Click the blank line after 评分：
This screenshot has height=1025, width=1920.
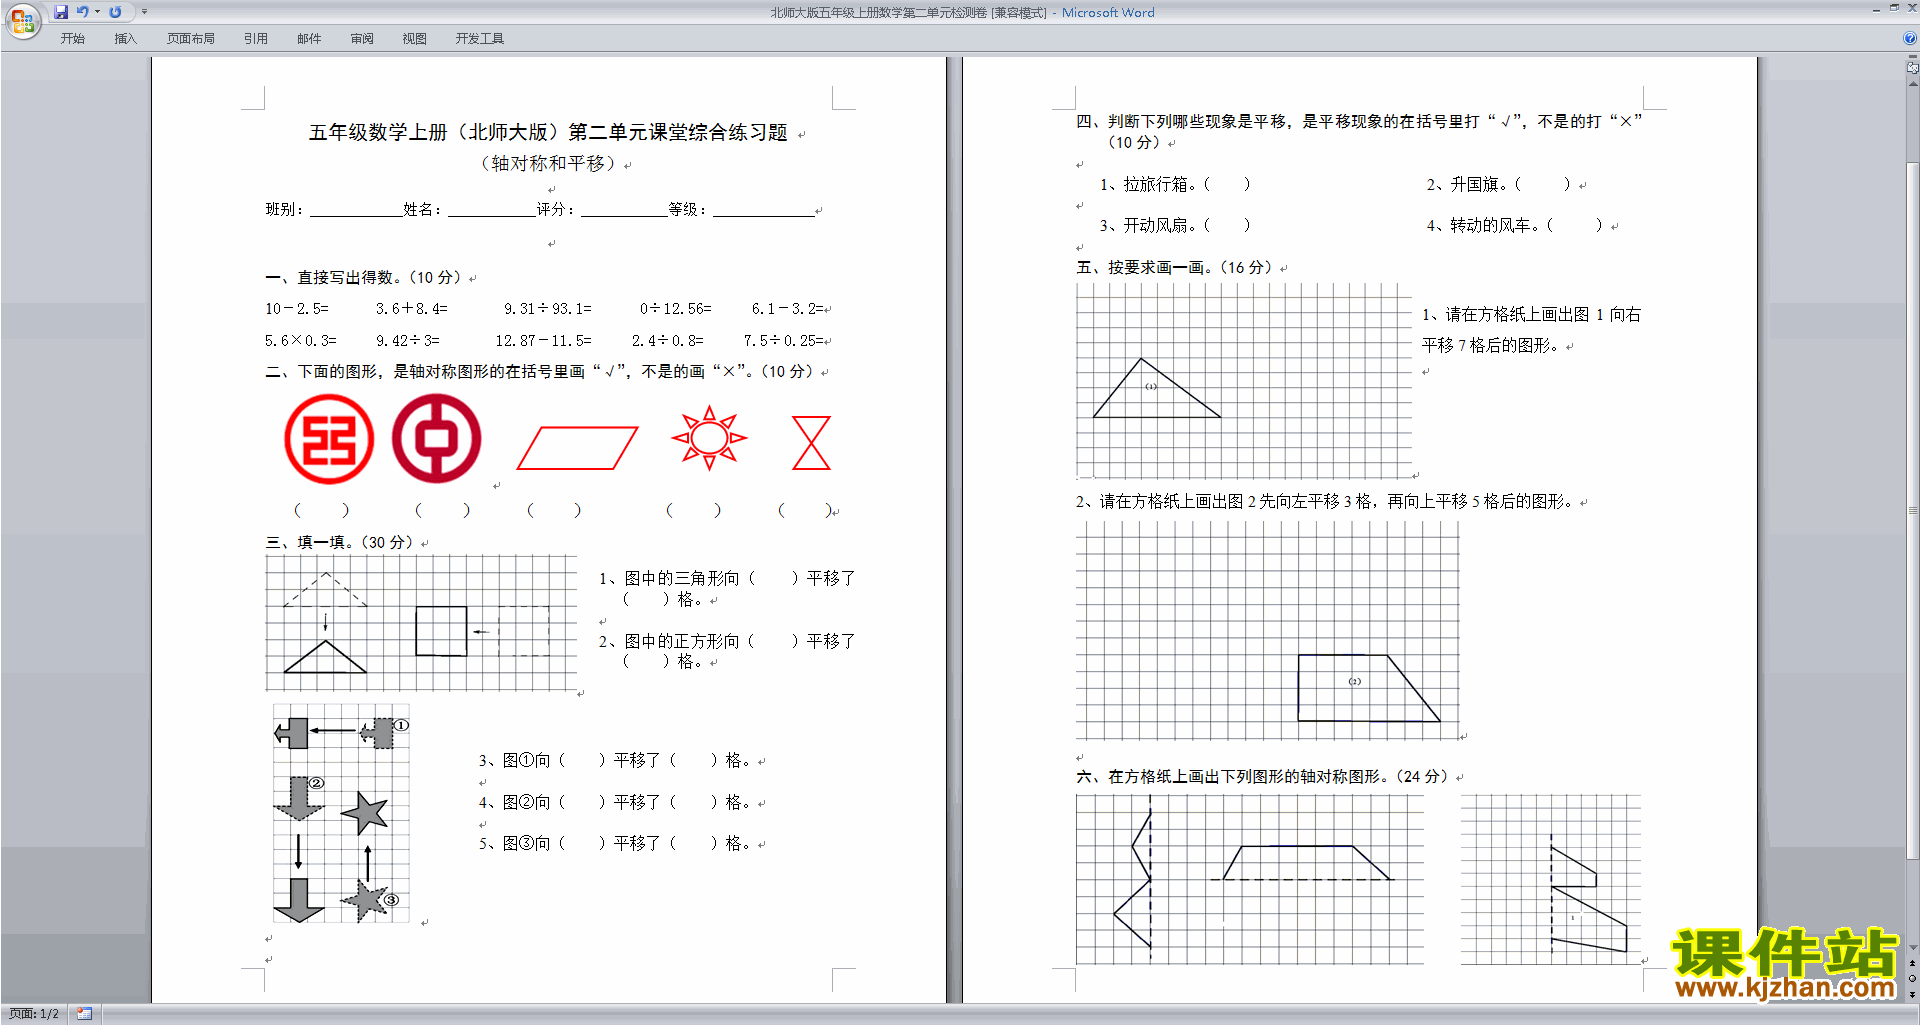point(624,210)
